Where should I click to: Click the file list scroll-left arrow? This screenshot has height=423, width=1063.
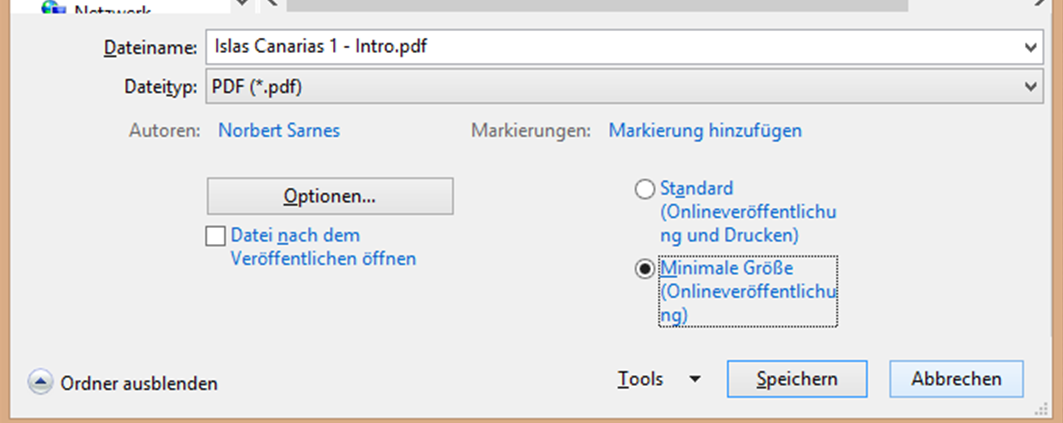pos(271,4)
